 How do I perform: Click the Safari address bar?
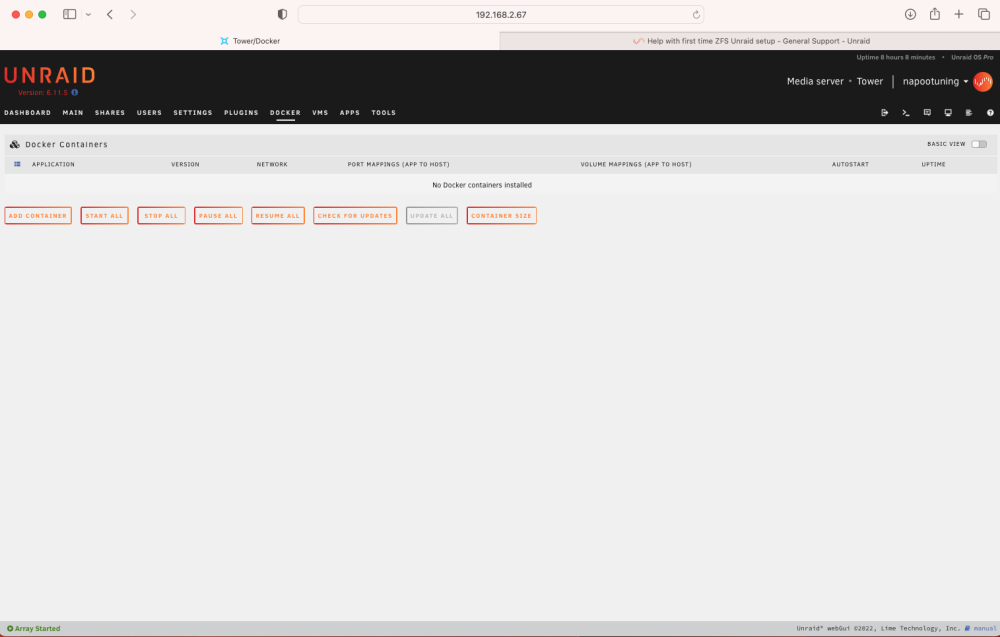(x=501, y=15)
